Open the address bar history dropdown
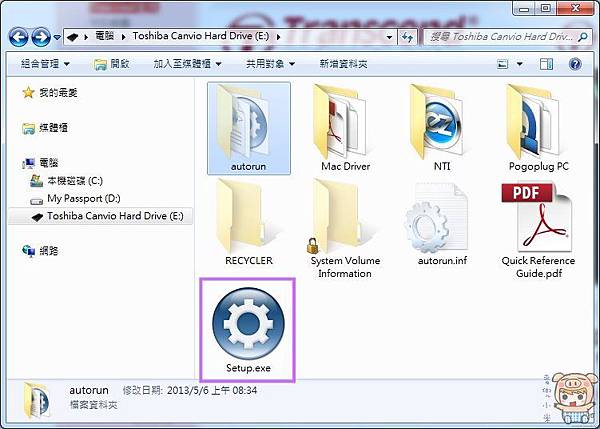The image size is (600, 429). (389, 37)
